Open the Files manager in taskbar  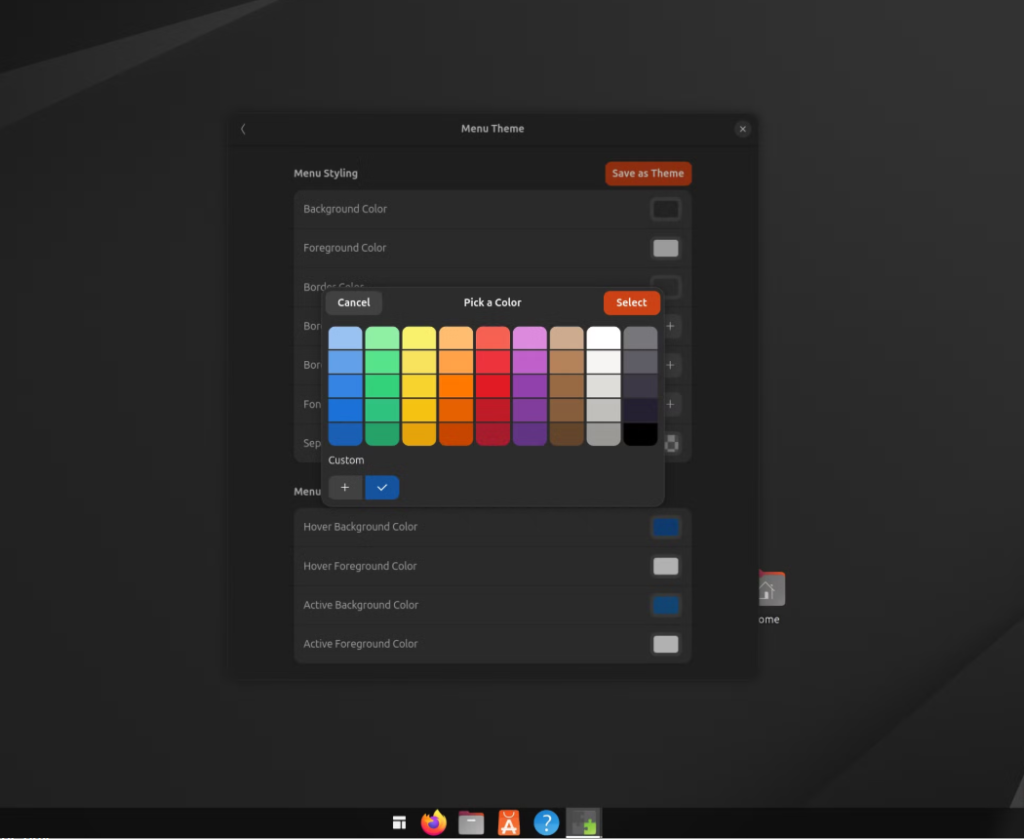point(471,822)
